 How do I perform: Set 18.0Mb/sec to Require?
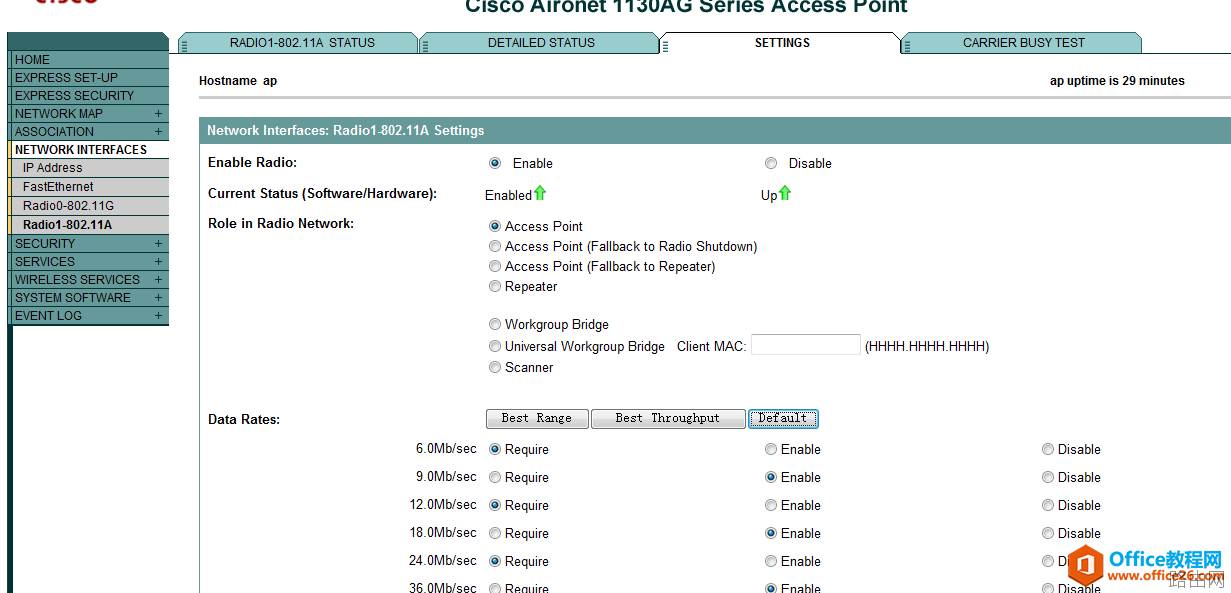(x=495, y=533)
